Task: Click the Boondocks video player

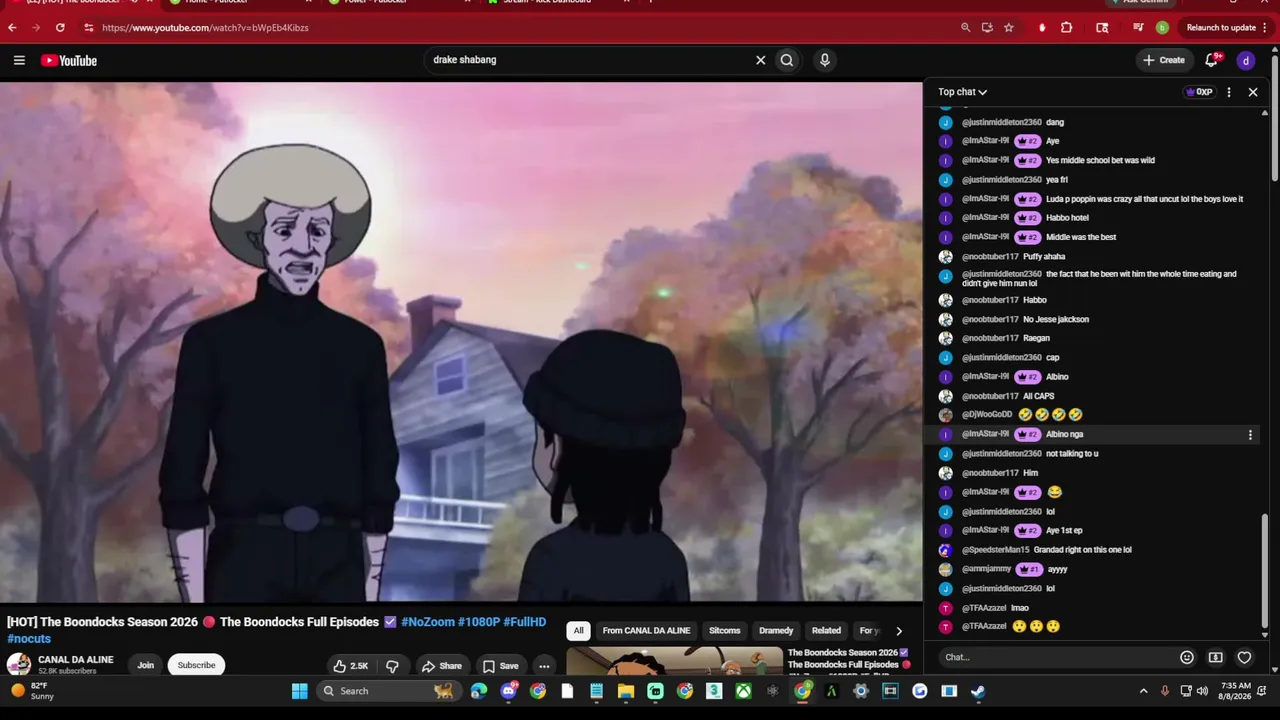Action: (x=461, y=341)
